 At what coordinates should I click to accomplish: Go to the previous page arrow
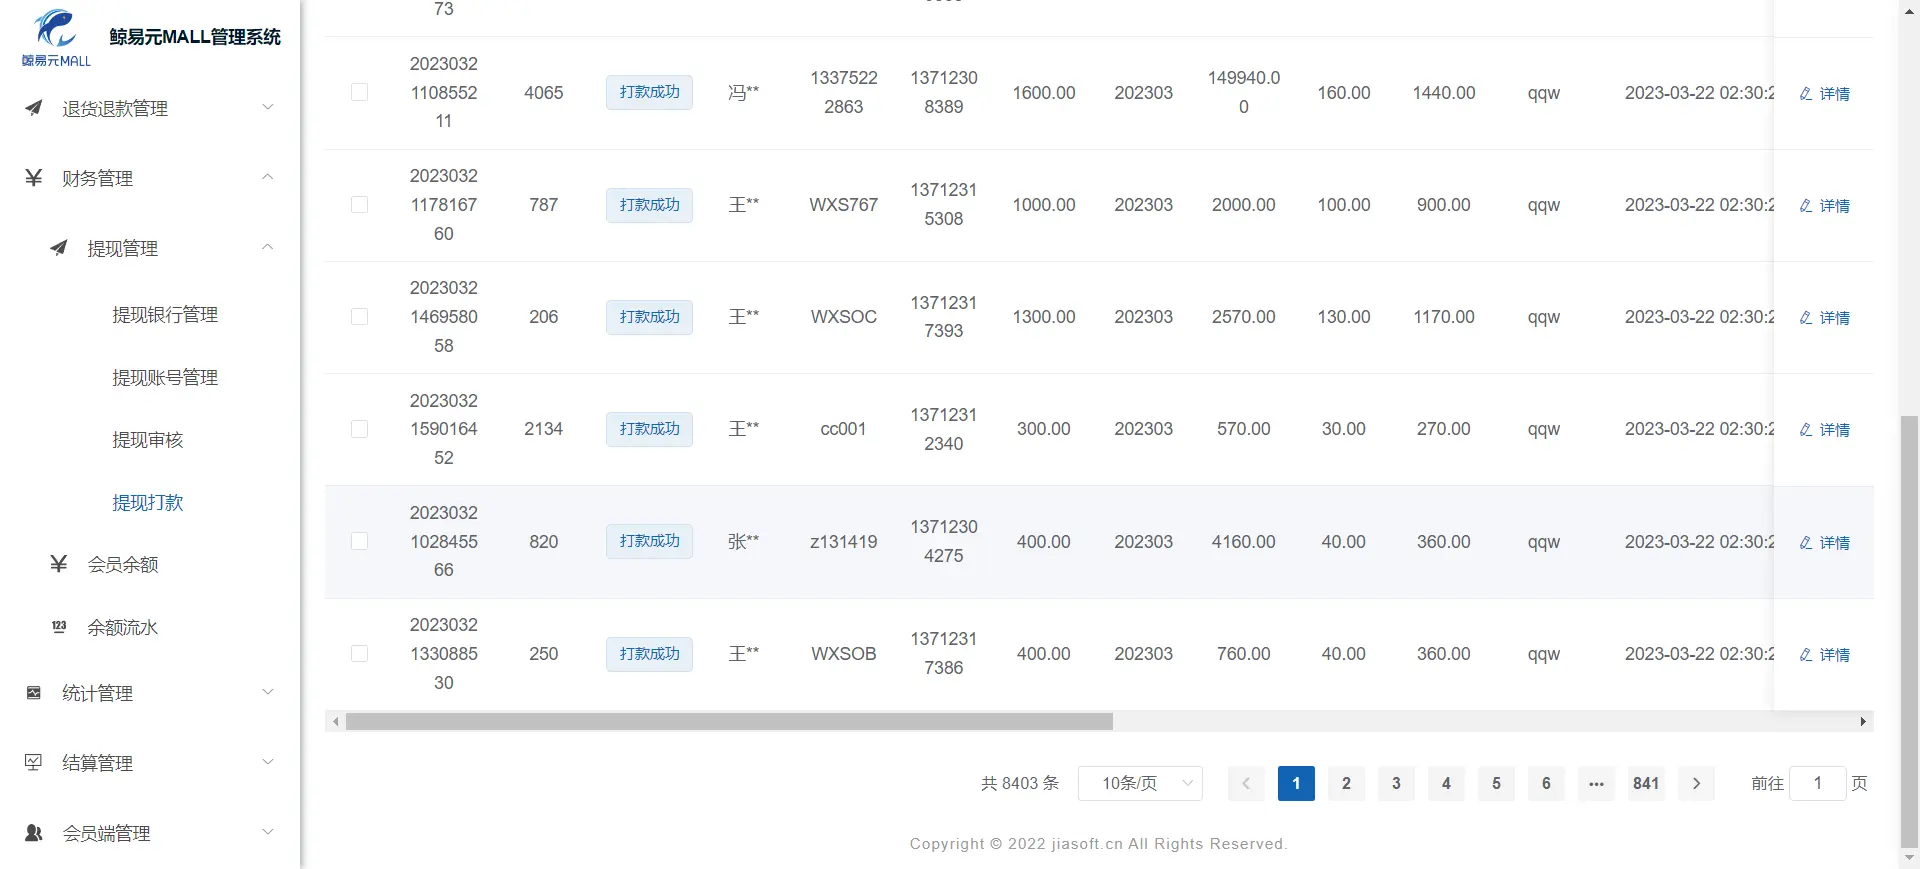tap(1246, 783)
